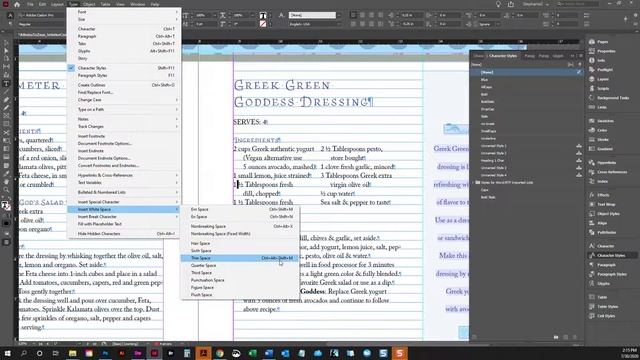Expand the Change Case submenu
The image size is (640, 360).
pyautogui.click(x=124, y=100)
